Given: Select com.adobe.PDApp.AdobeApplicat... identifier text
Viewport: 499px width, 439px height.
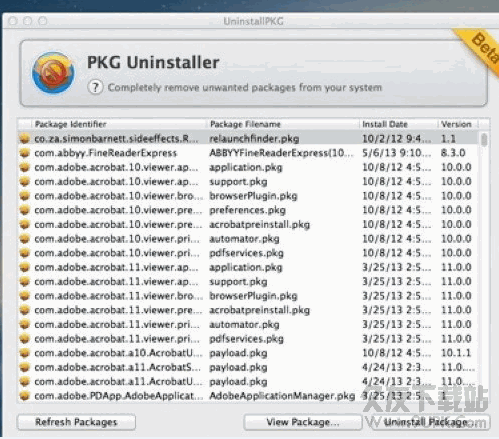Looking at the screenshot, I should pyautogui.click(x=119, y=396).
